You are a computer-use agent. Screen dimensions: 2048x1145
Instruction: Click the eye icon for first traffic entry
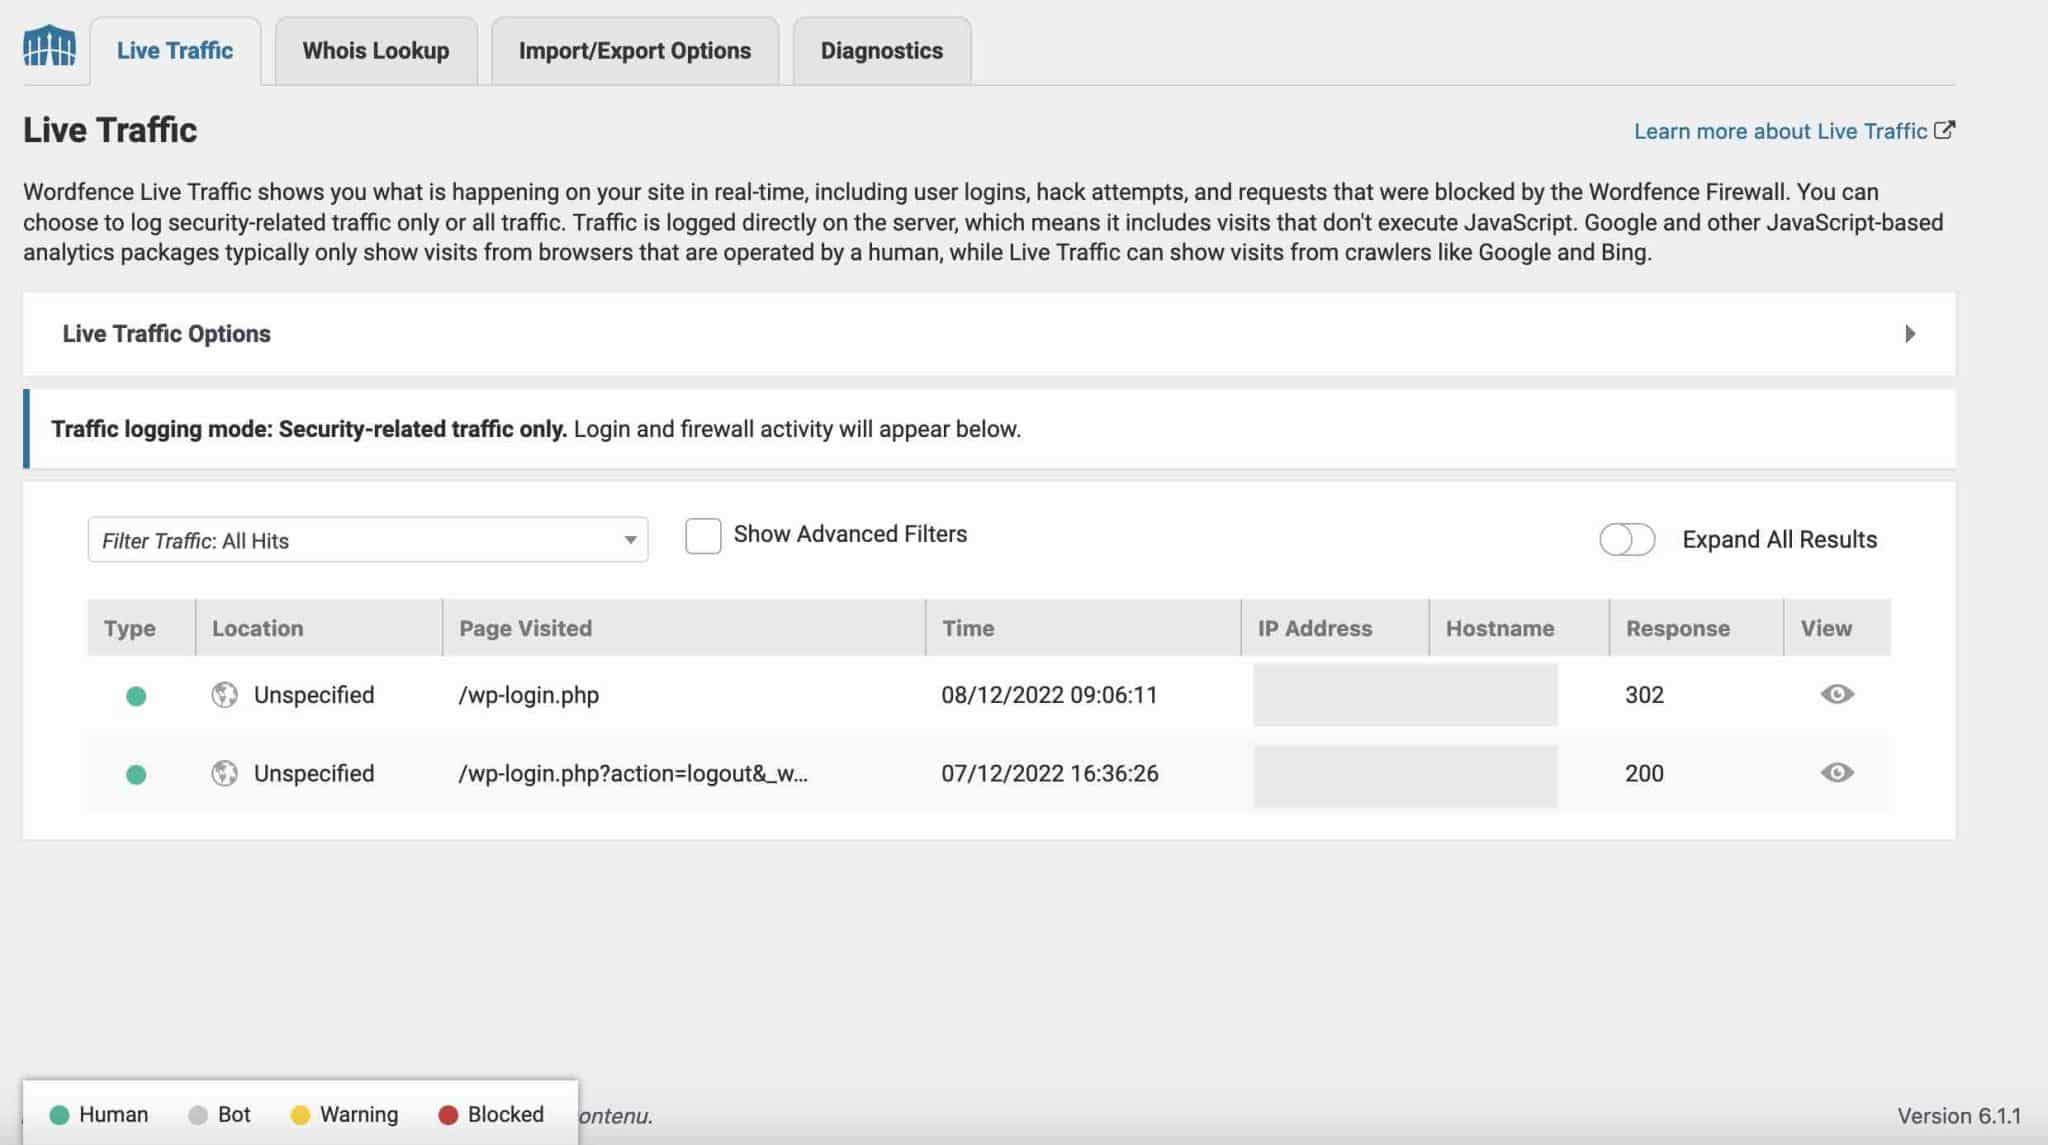(x=1836, y=693)
